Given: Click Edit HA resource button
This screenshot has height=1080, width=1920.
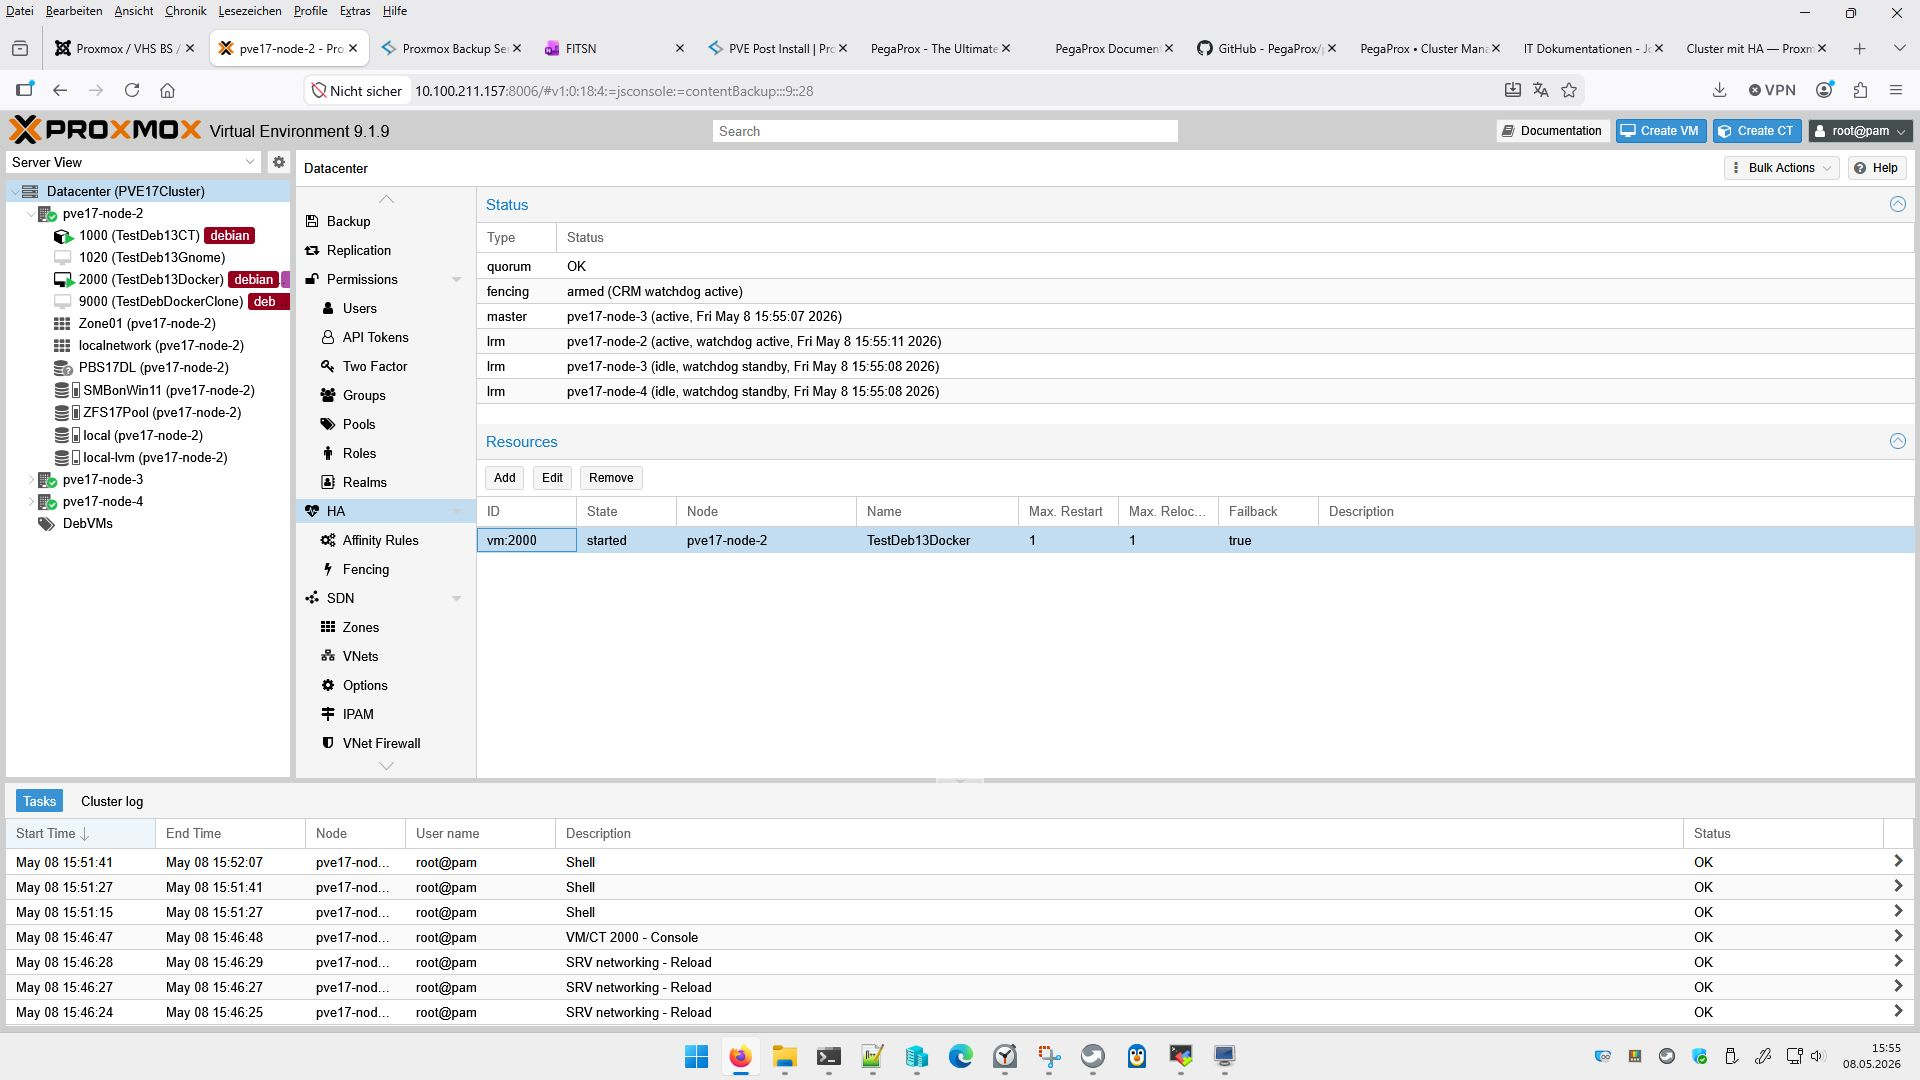Looking at the screenshot, I should coord(552,478).
